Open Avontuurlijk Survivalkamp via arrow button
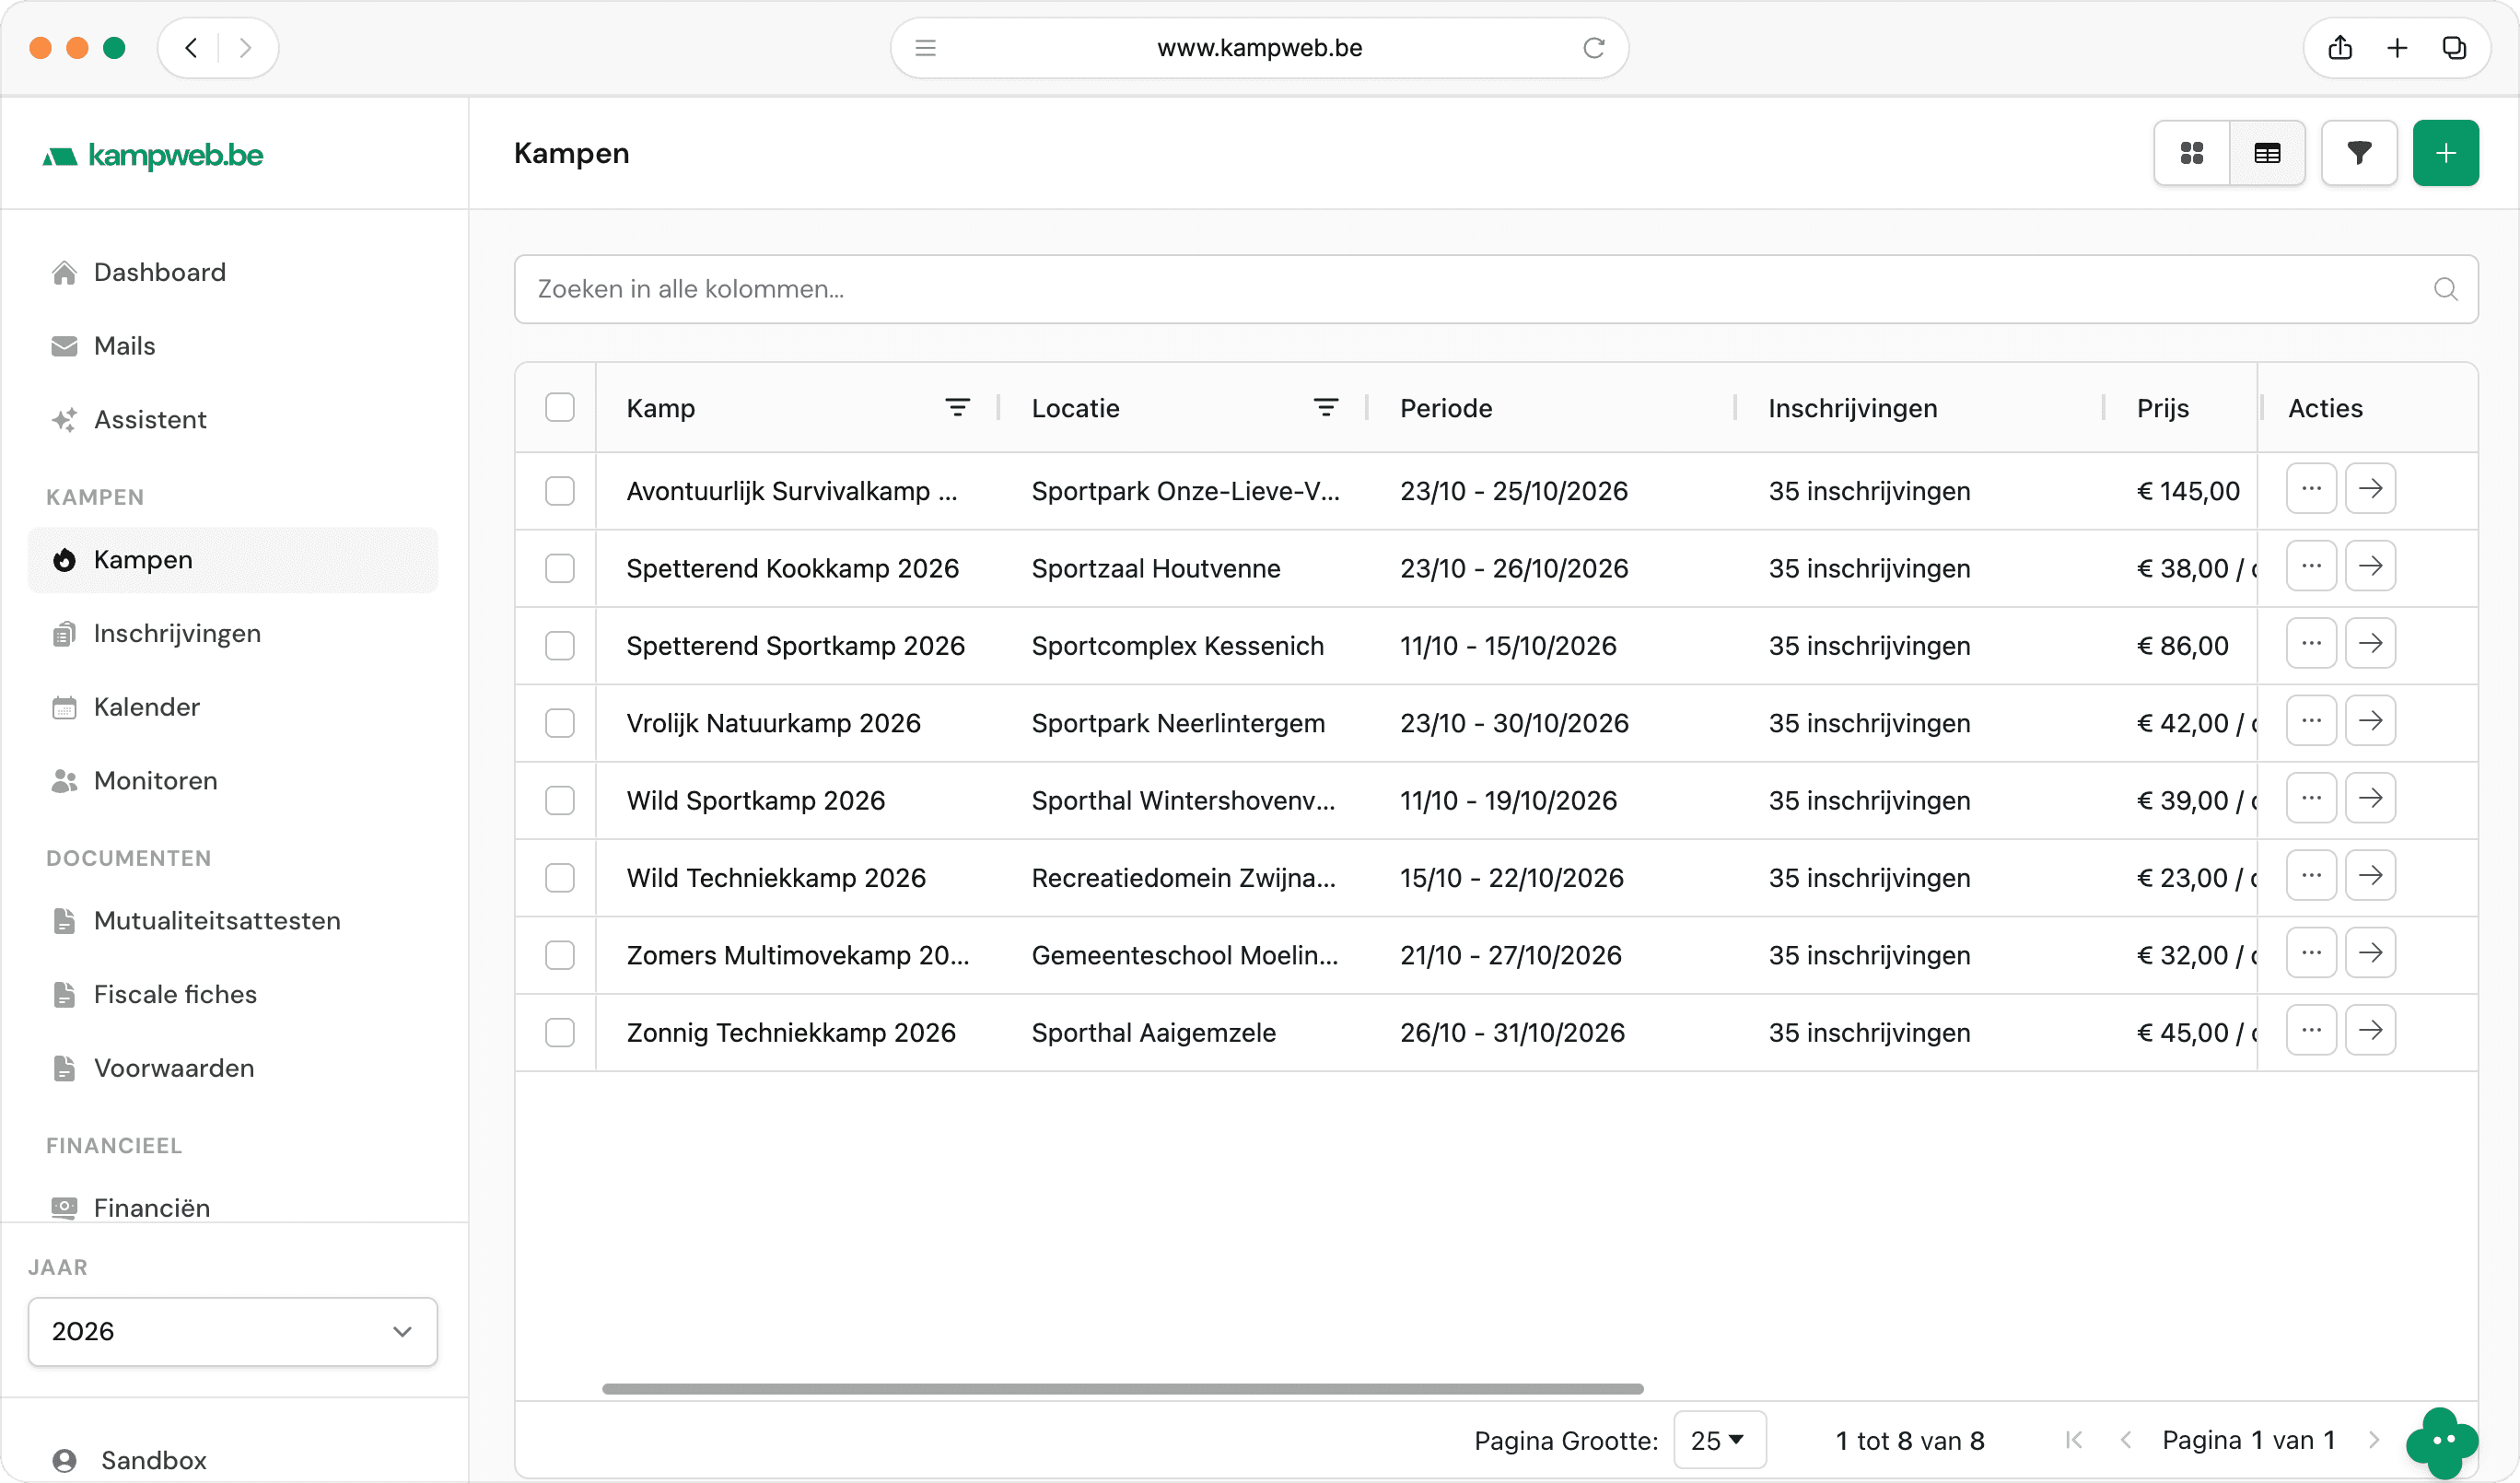 point(2370,489)
